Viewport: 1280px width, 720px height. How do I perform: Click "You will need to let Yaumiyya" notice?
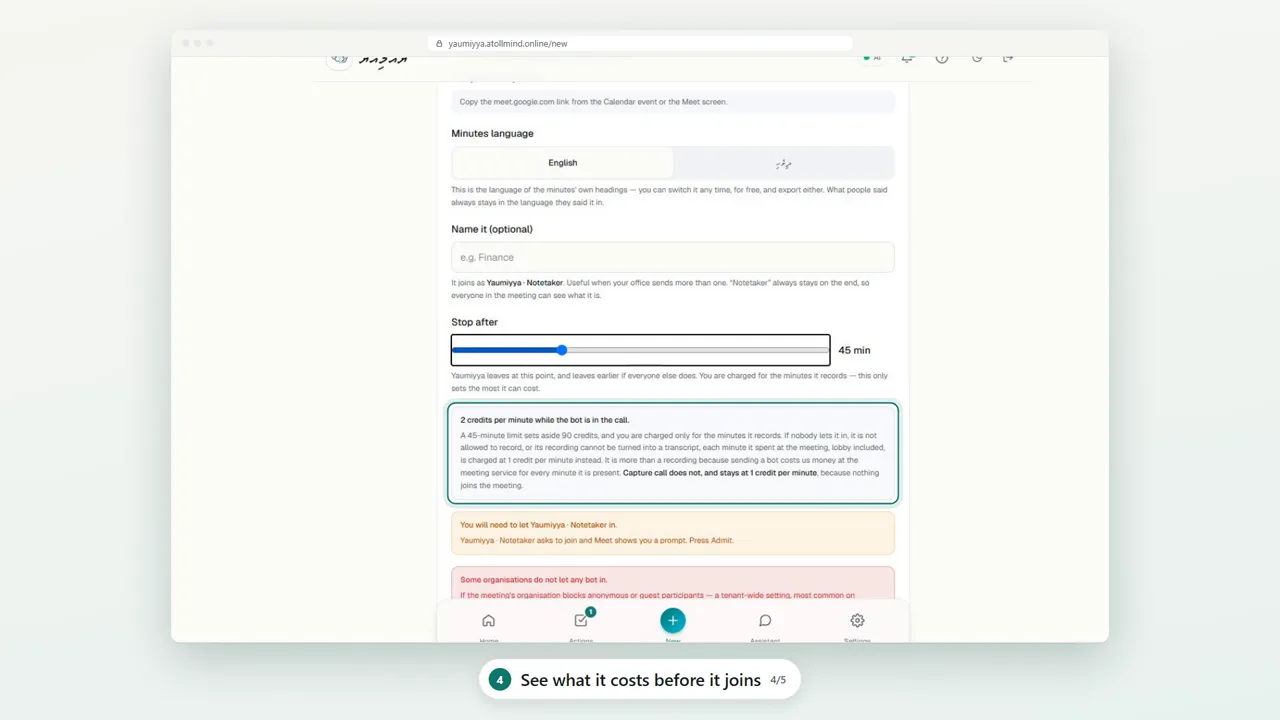click(673, 532)
